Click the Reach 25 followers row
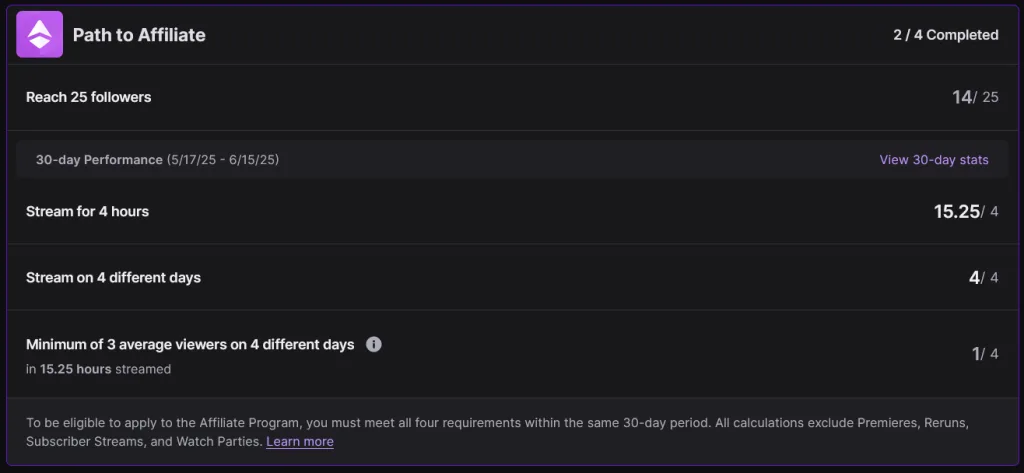Image resolution: width=1024 pixels, height=473 pixels. 512,97
